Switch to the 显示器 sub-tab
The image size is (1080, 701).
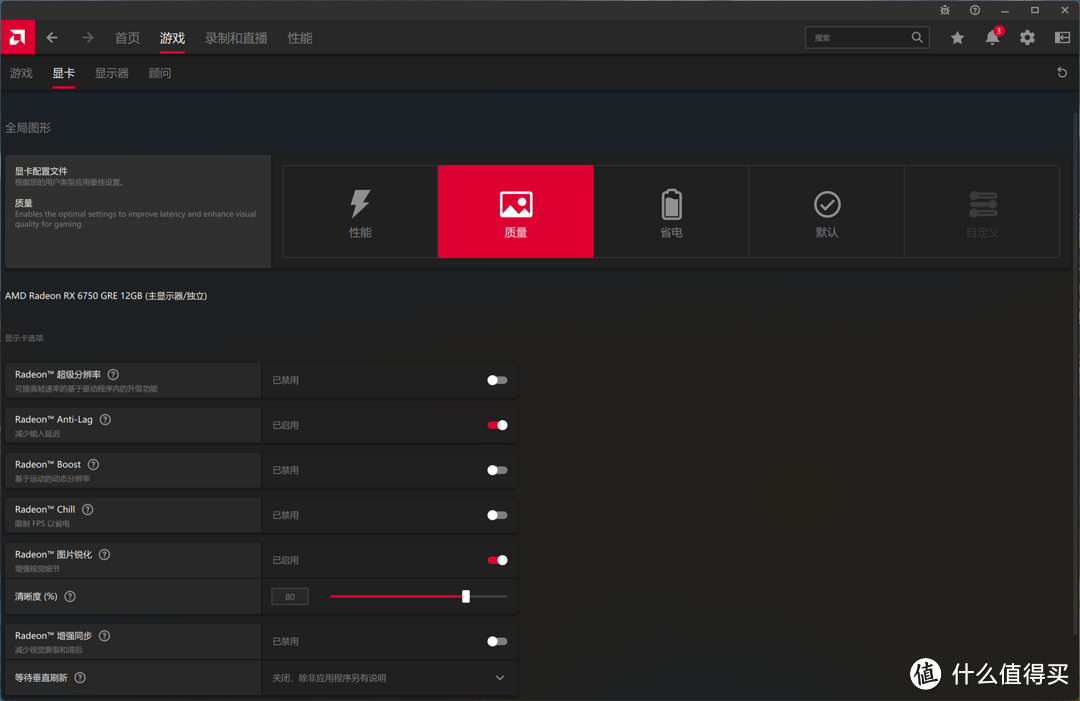click(112, 73)
